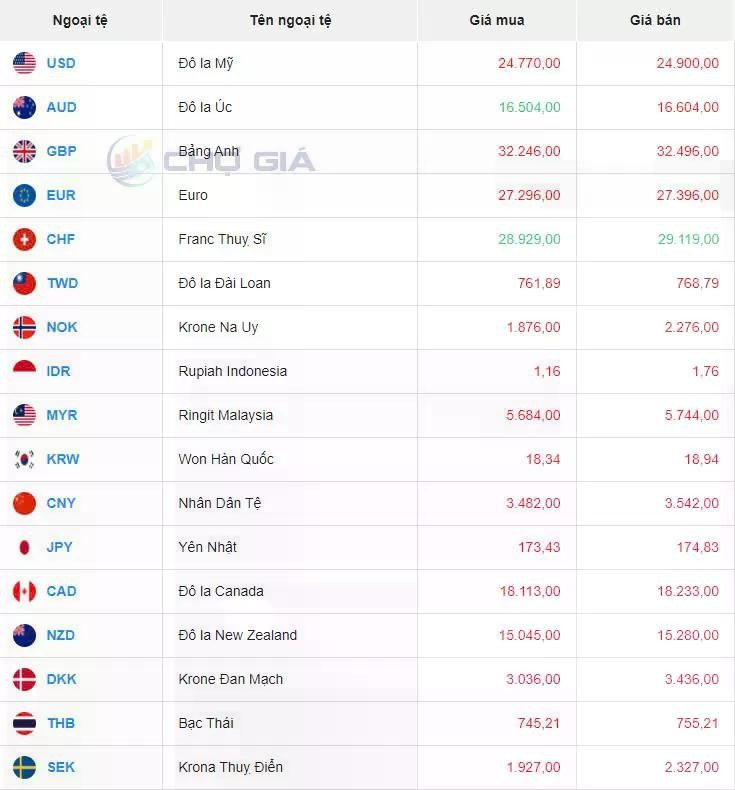Click the Australia flag icon

point(24,107)
